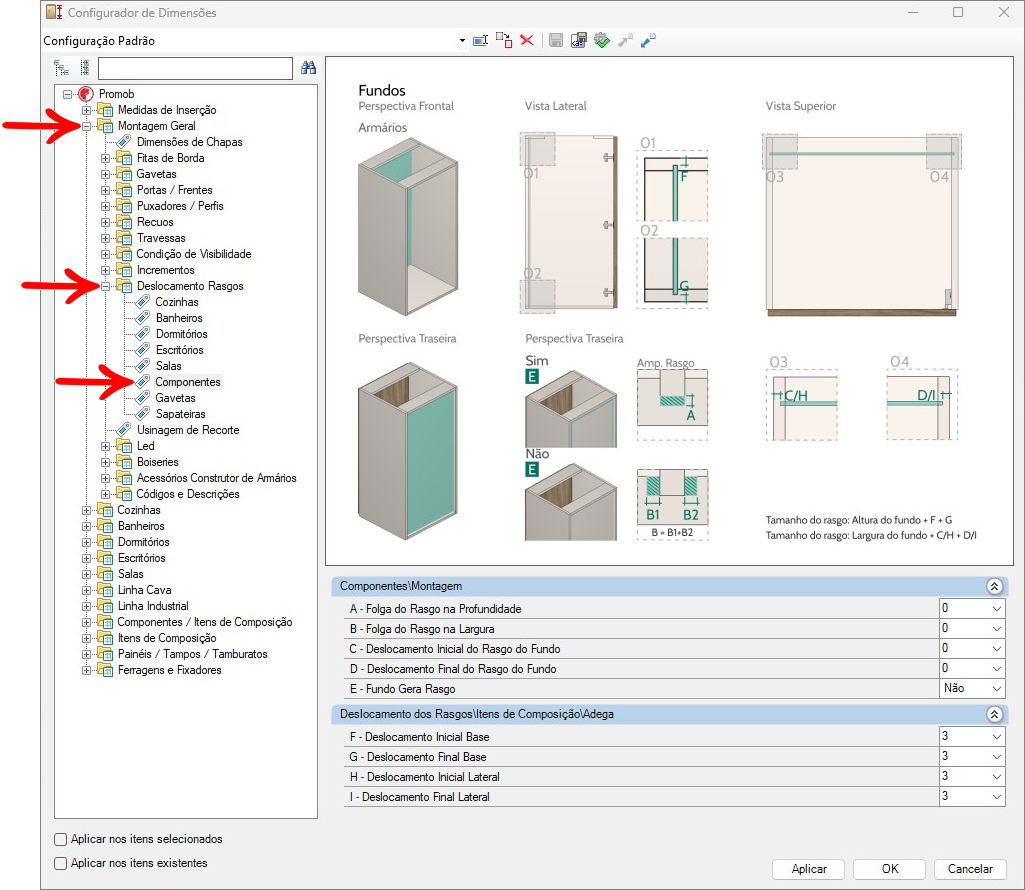Viewport: 1025px width, 890px height.
Task: Check 'Aplicar nos itens existentes' option
Action: click(61, 863)
